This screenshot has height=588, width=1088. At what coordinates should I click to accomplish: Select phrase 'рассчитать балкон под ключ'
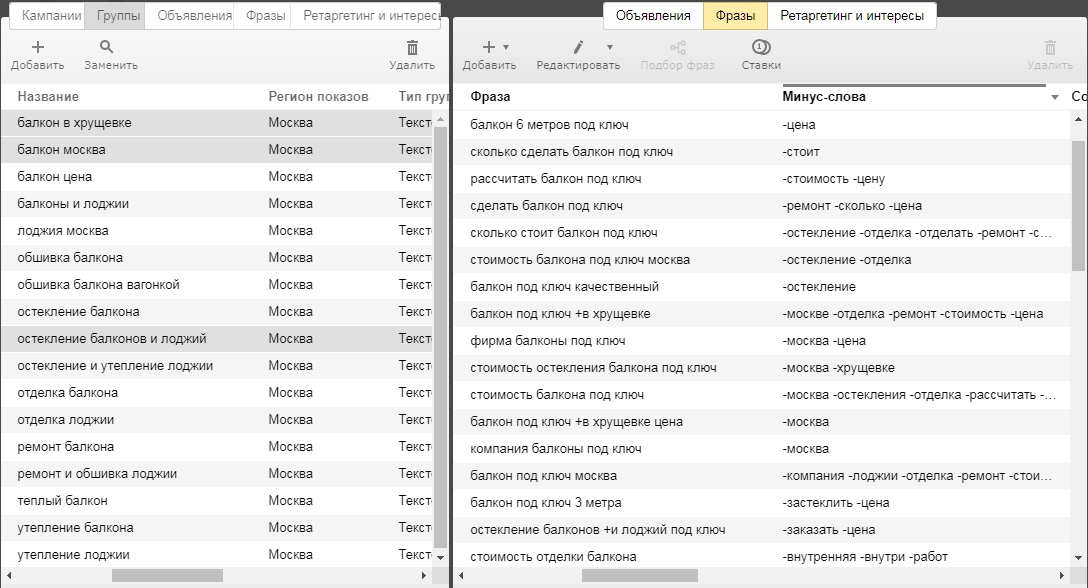pos(556,179)
